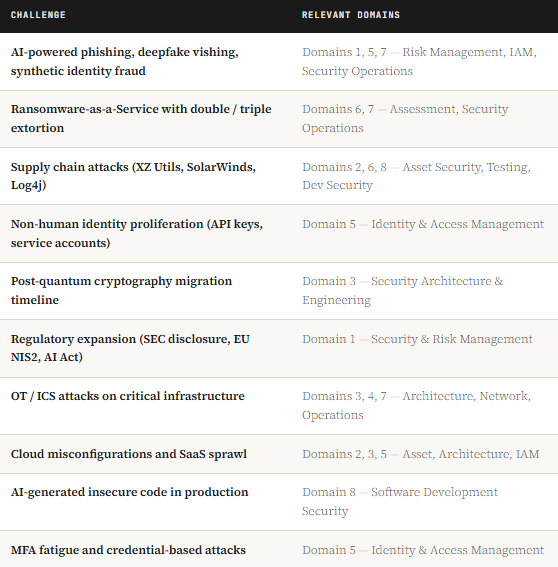Click MFA fatigue and credential-based attacks

pyautogui.click(x=128, y=550)
